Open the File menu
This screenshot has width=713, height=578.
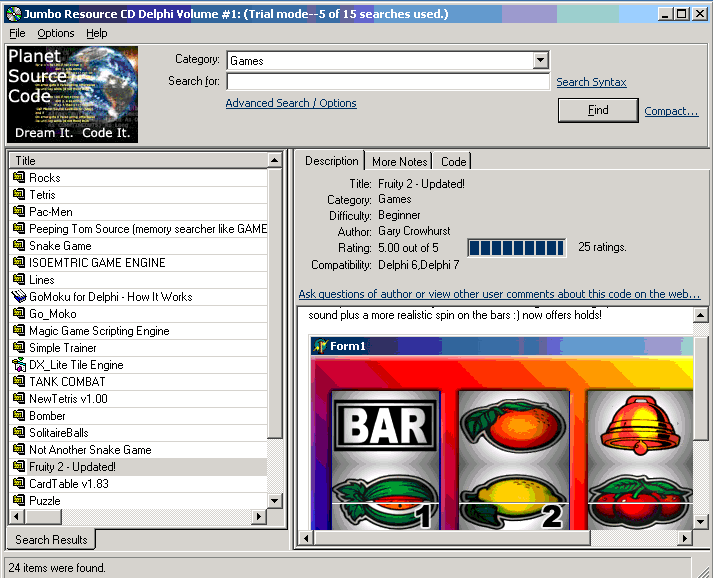click(x=17, y=33)
